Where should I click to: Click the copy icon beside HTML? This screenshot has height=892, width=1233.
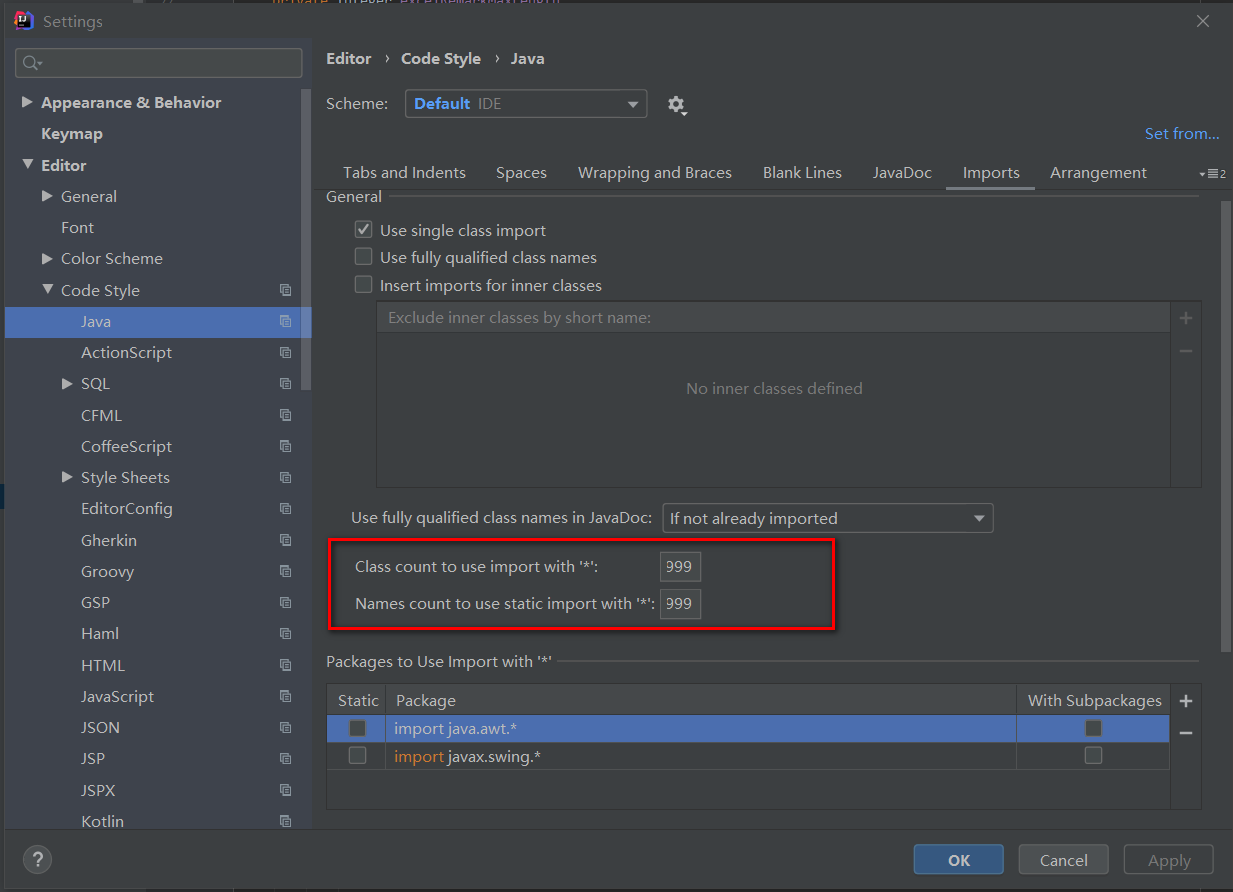point(286,665)
